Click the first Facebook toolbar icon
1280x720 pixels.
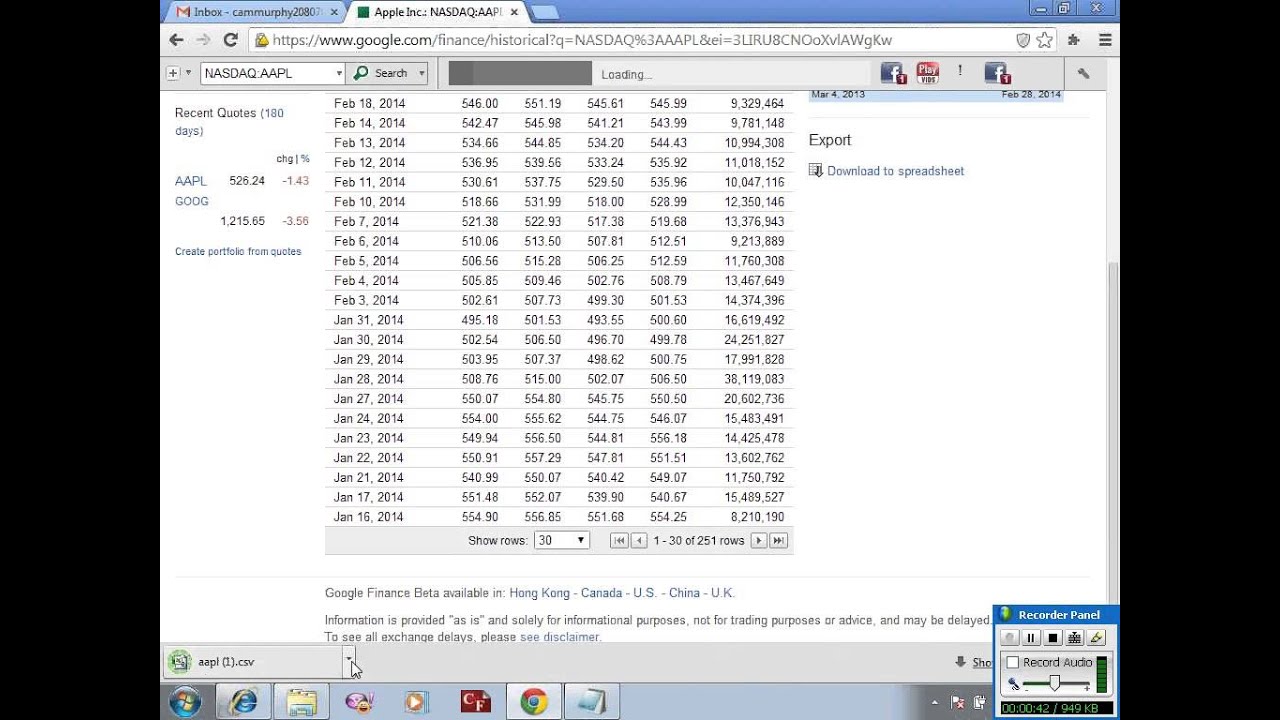point(893,73)
